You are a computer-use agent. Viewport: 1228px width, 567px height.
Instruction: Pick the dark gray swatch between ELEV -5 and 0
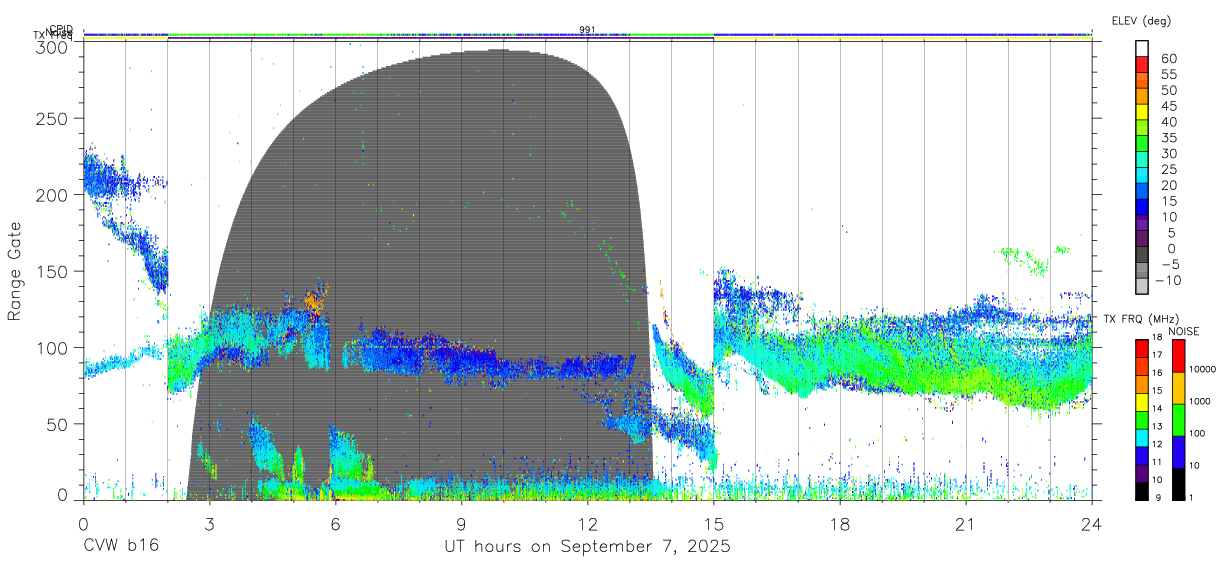[1142, 255]
